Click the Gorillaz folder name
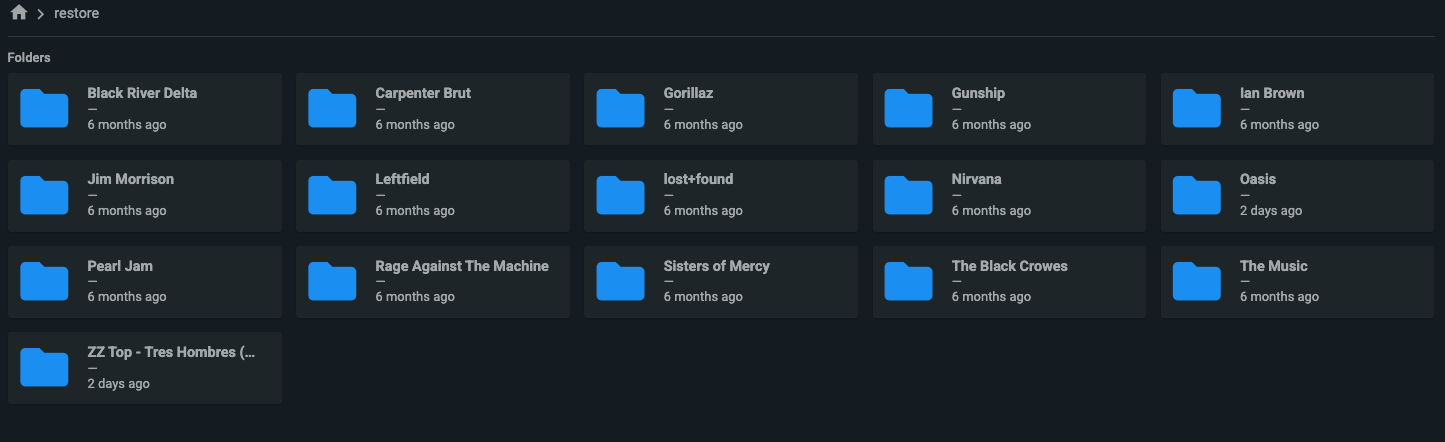 point(688,93)
